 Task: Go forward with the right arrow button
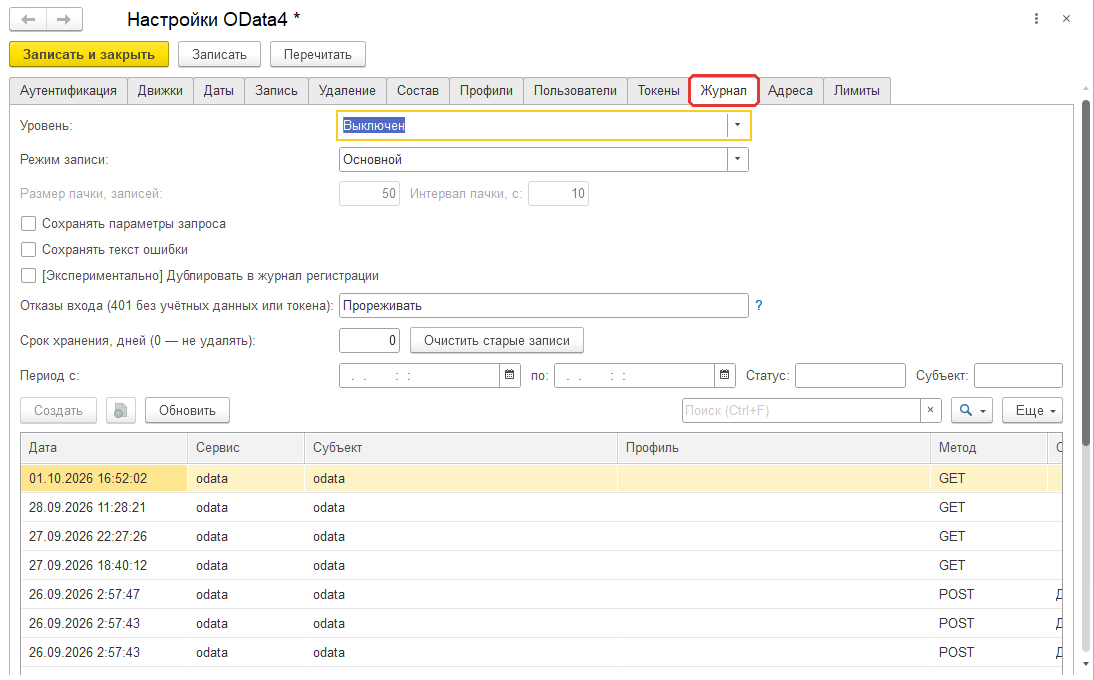[x=64, y=20]
